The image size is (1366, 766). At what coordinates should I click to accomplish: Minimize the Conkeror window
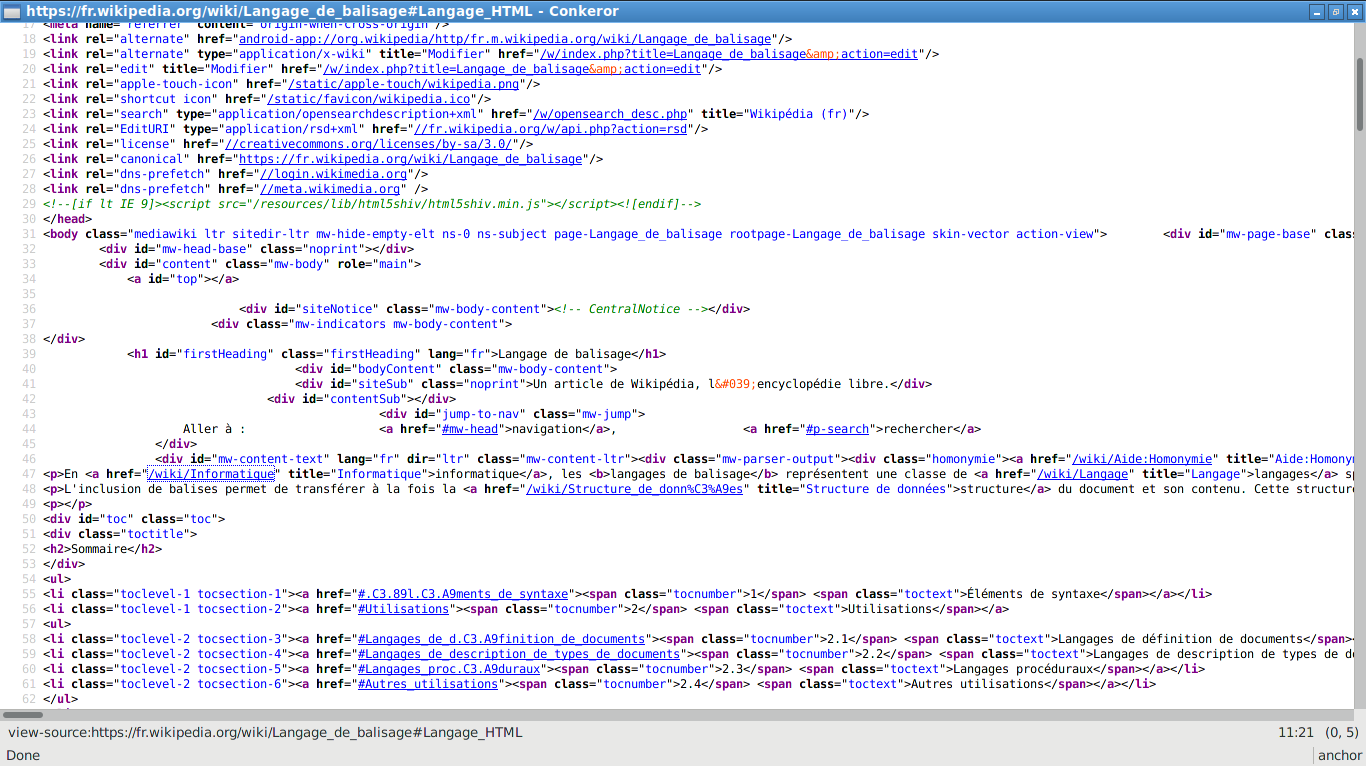click(1318, 11)
